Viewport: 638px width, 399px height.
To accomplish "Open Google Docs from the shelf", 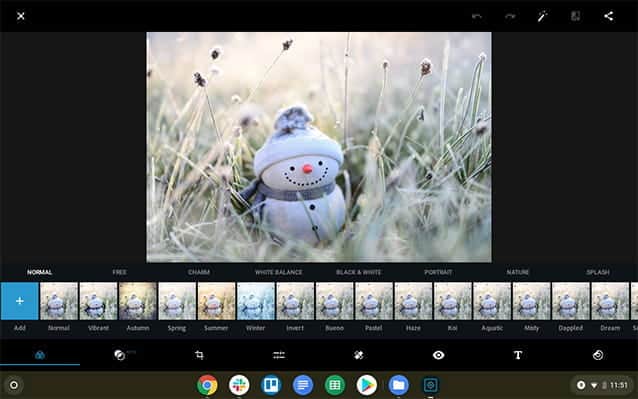I will pos(303,385).
